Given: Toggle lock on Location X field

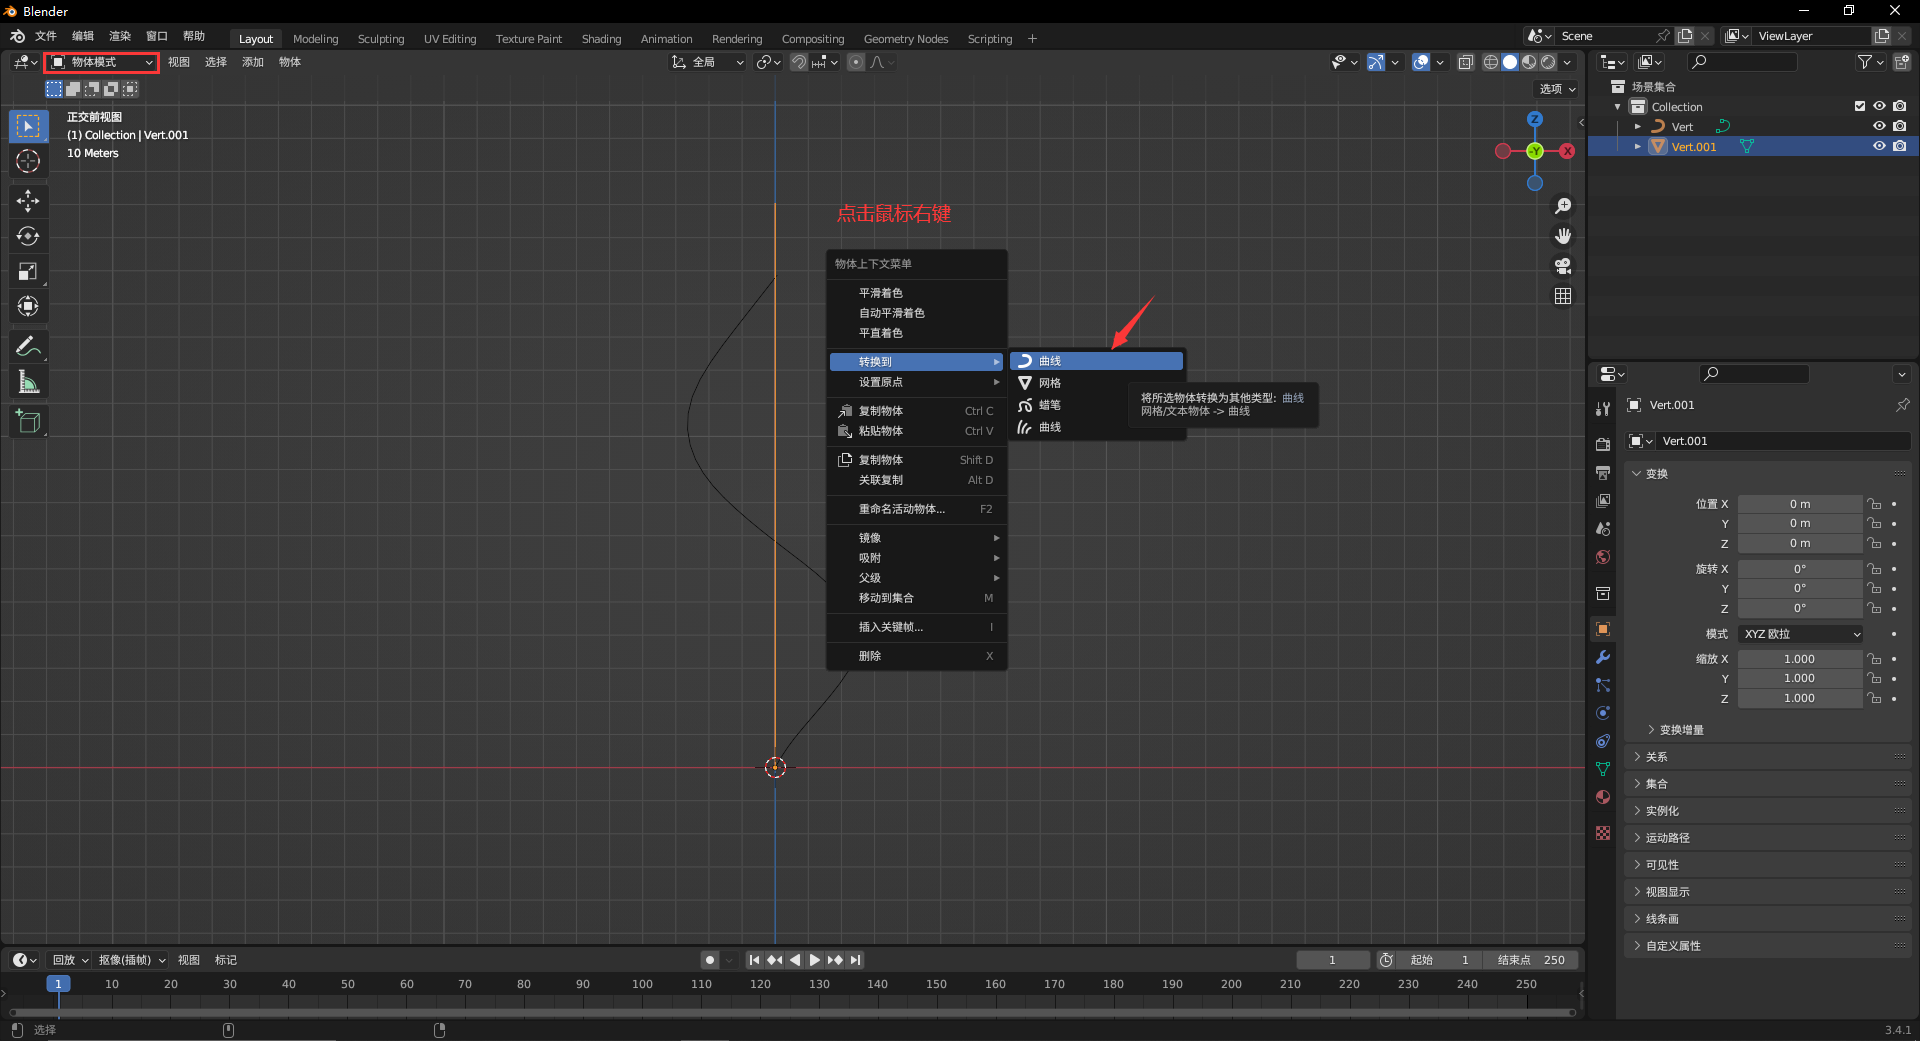Looking at the screenshot, I should [1875, 504].
